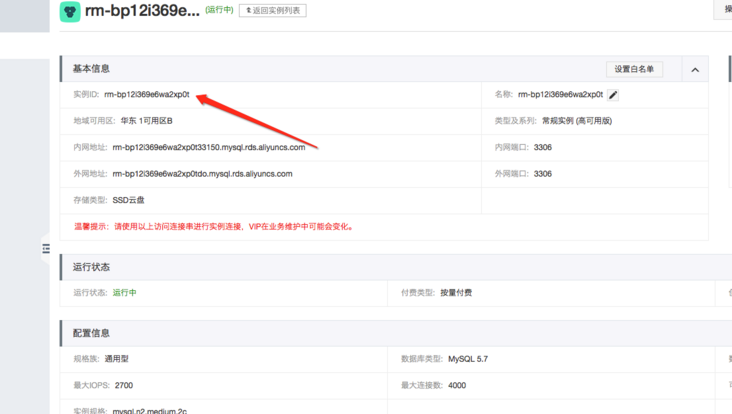Click the green RDS instance icon
Image resolution: width=732 pixels, height=414 pixels.
point(70,11)
